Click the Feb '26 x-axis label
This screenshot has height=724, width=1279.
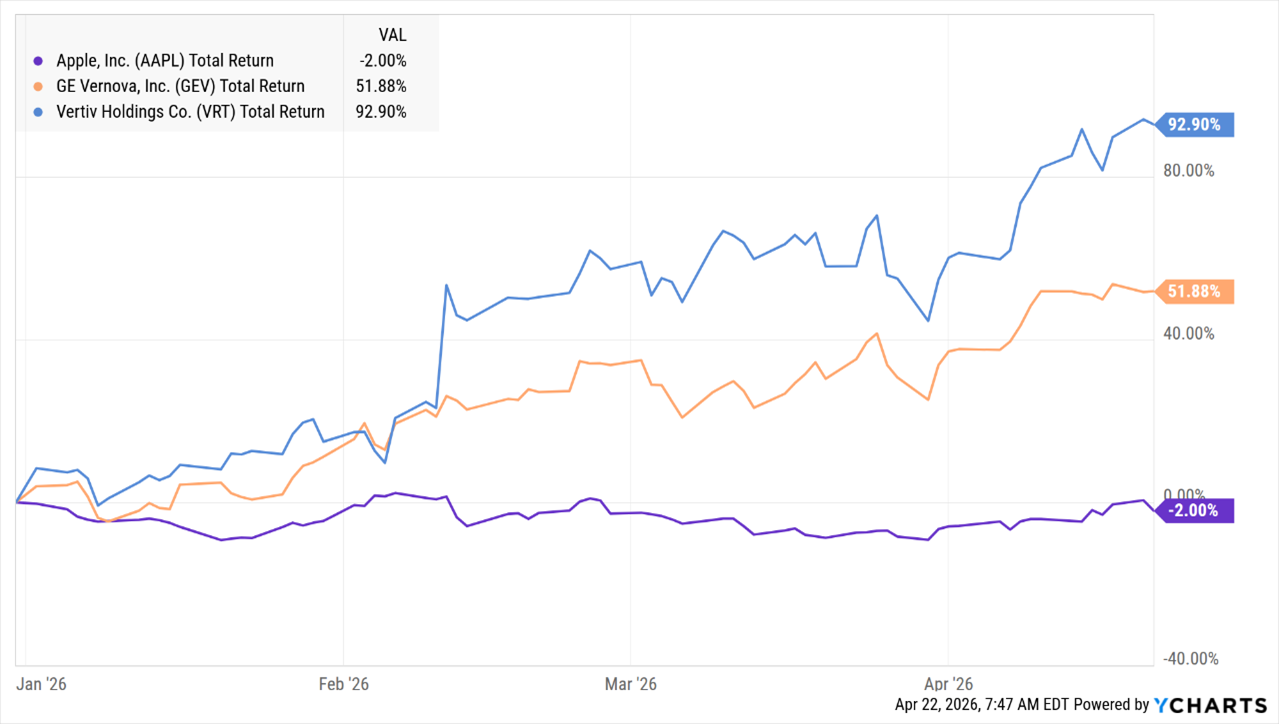click(x=343, y=684)
